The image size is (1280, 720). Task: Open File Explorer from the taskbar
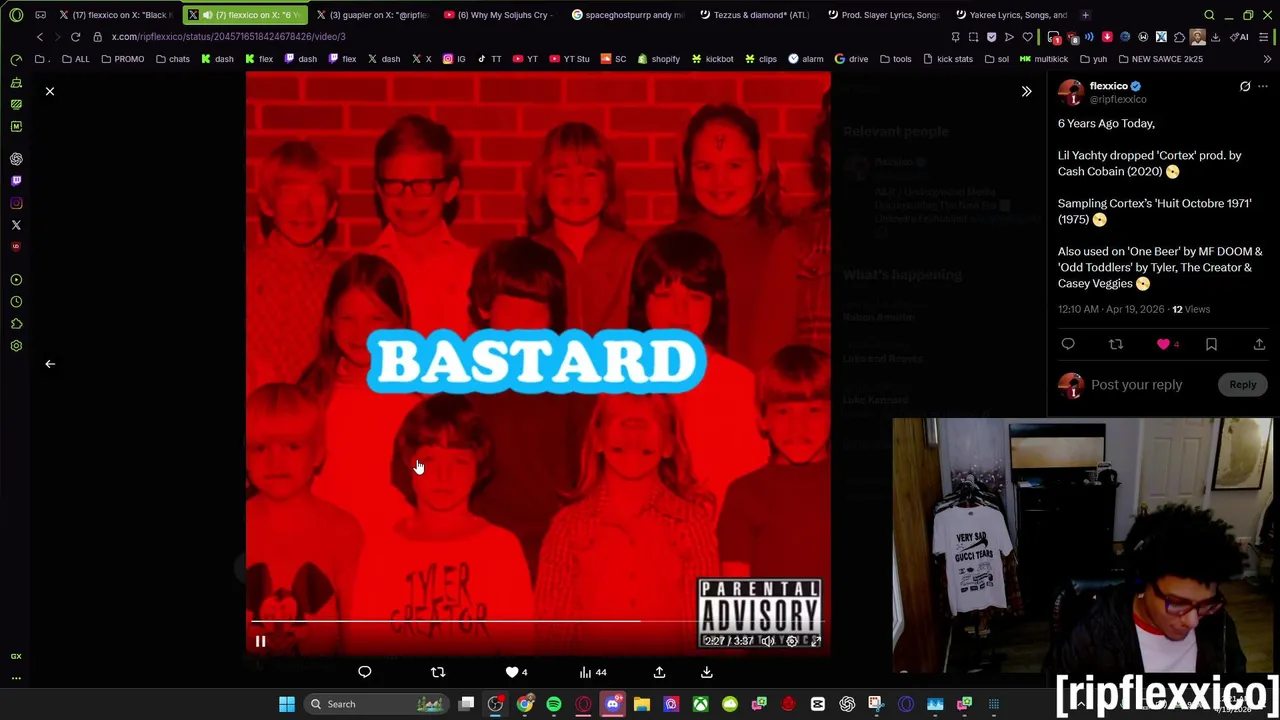pos(642,704)
